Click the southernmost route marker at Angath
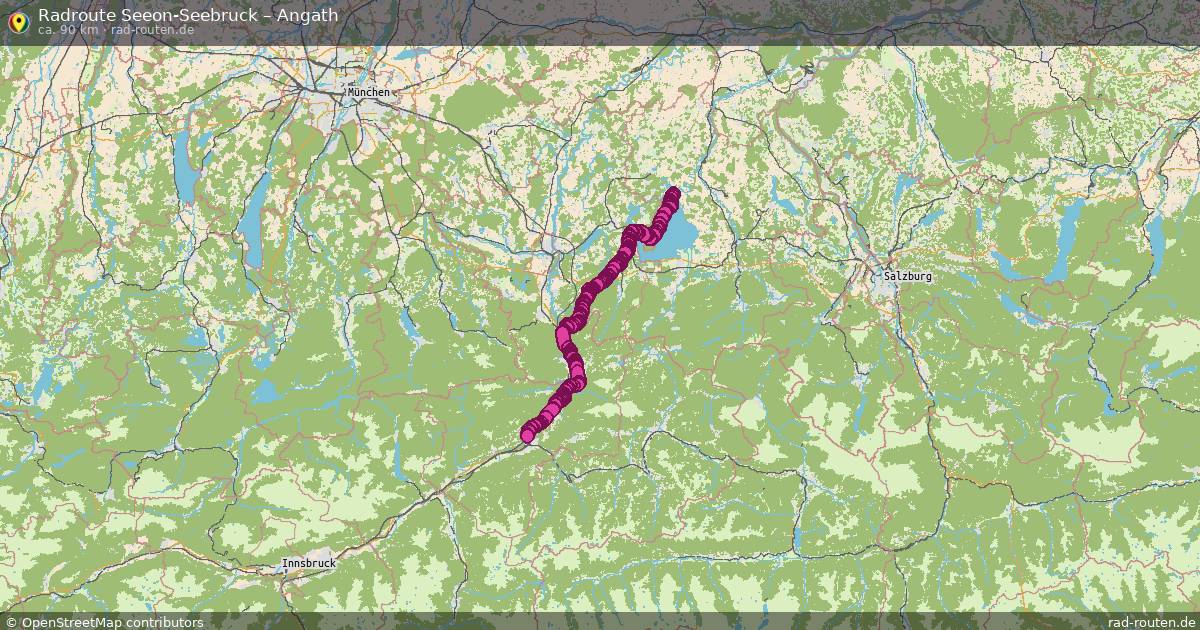Viewport: 1200px width, 630px height. pyautogui.click(x=528, y=435)
